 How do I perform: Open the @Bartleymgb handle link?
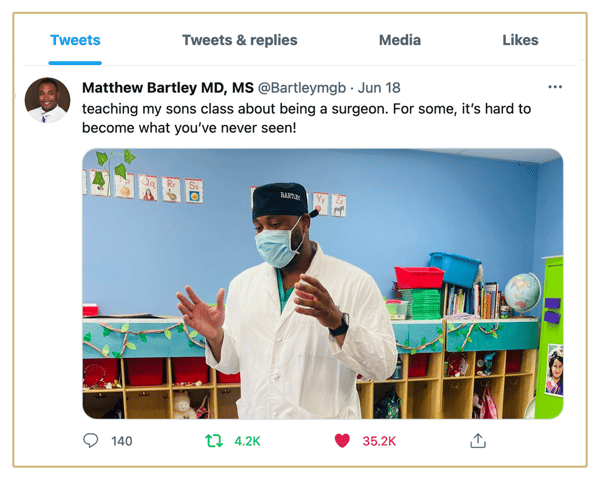303,87
